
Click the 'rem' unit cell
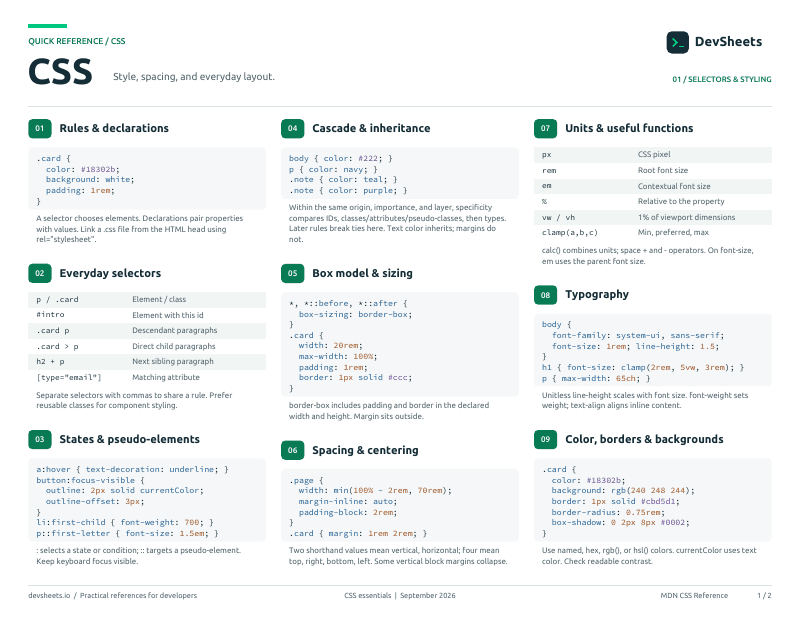click(x=549, y=171)
